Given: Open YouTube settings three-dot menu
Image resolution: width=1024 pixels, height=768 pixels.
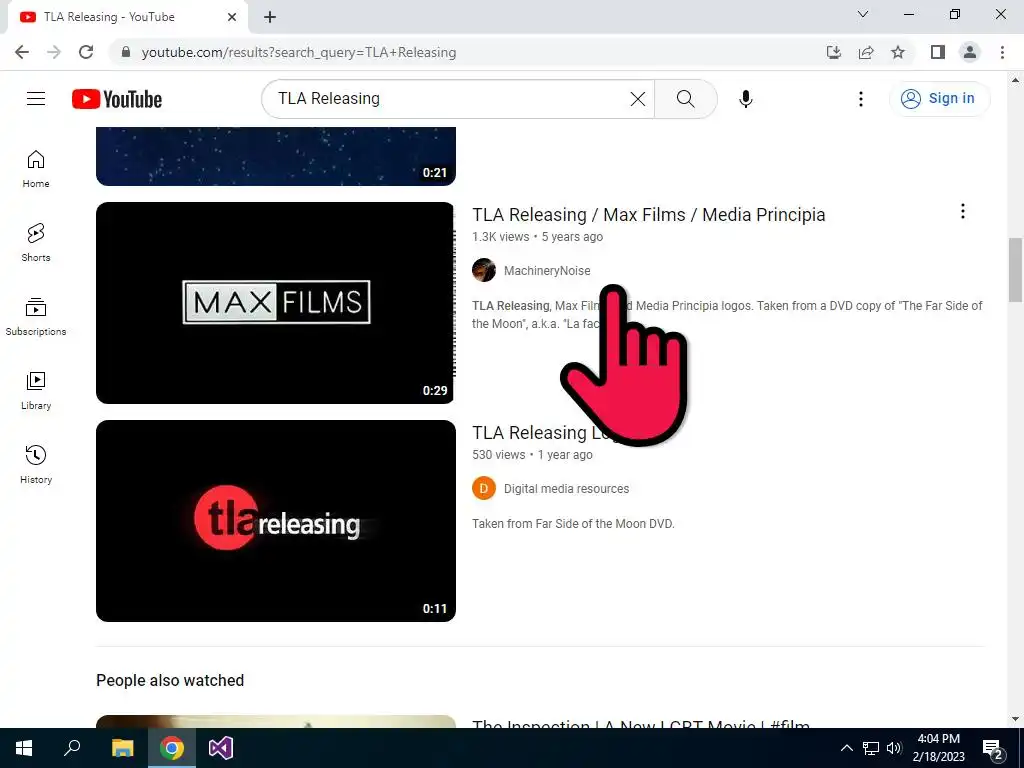Looking at the screenshot, I should pyautogui.click(x=860, y=99).
